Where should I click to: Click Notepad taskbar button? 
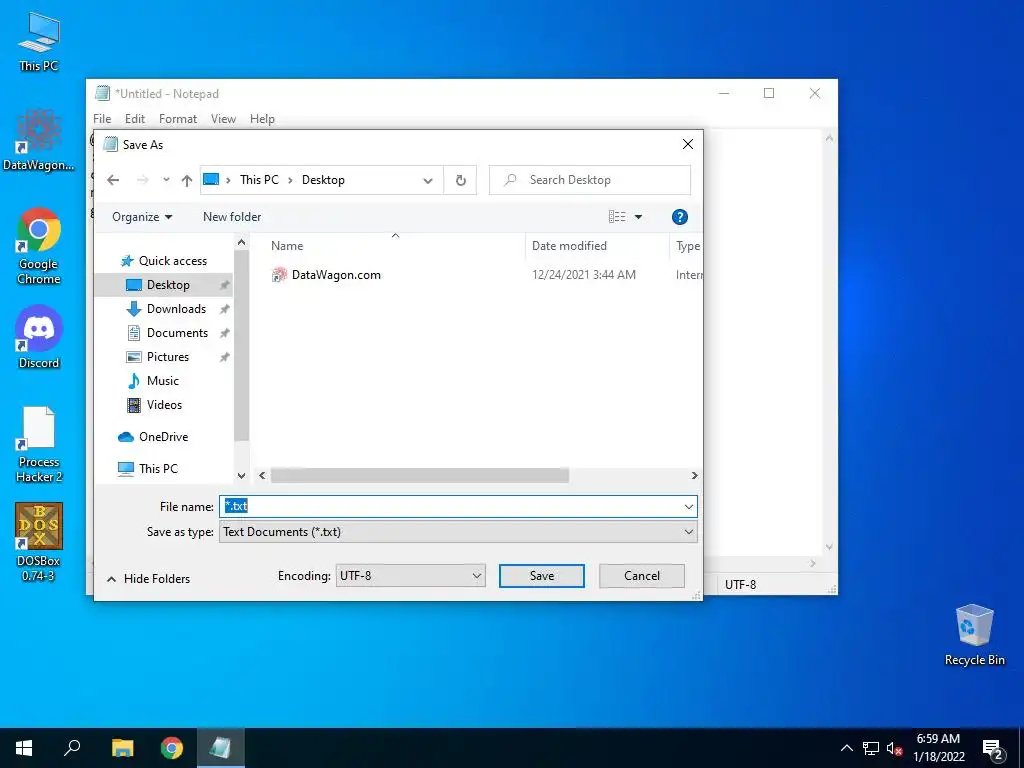click(x=219, y=748)
